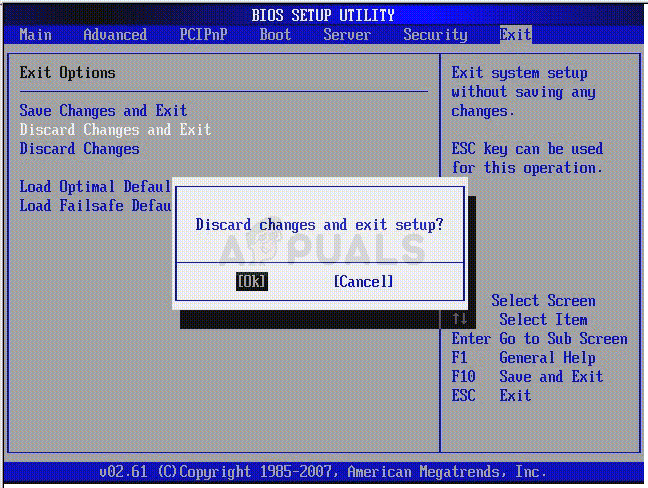This screenshot has width=648, height=488.
Task: Confirm with the [Ok] dialog button
Action: pyautogui.click(x=252, y=281)
